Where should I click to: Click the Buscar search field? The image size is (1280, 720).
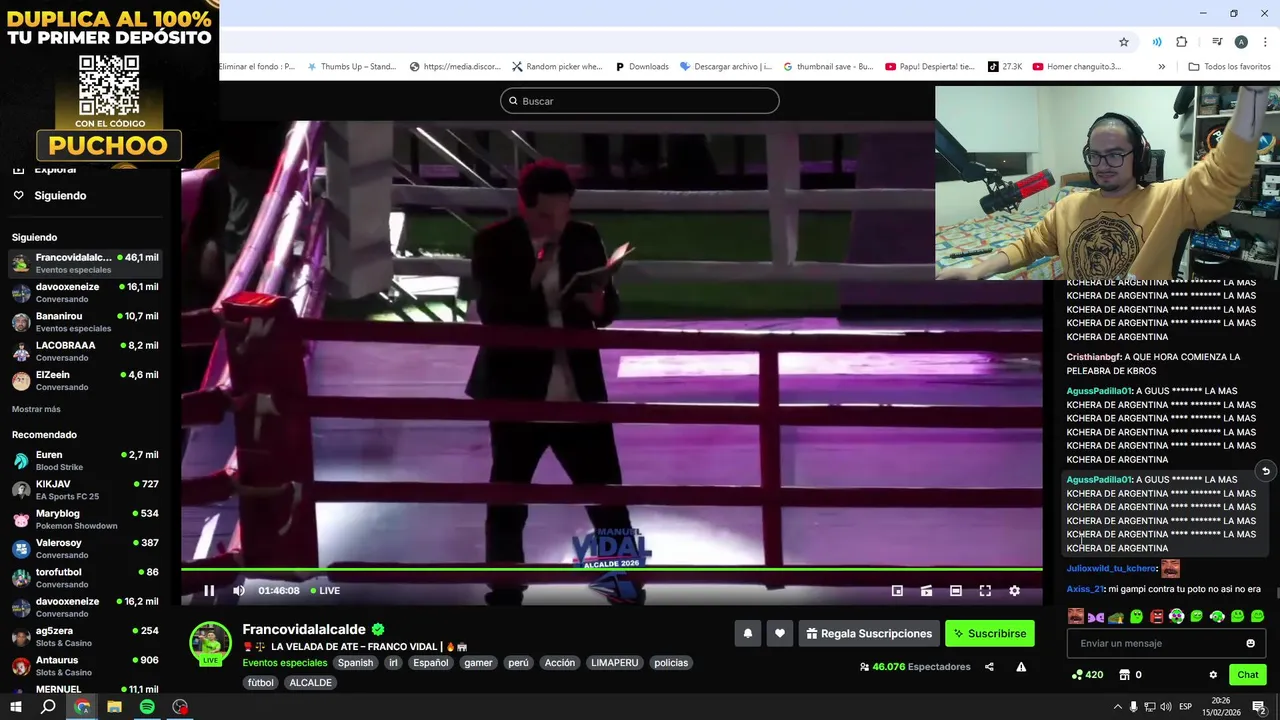640,101
